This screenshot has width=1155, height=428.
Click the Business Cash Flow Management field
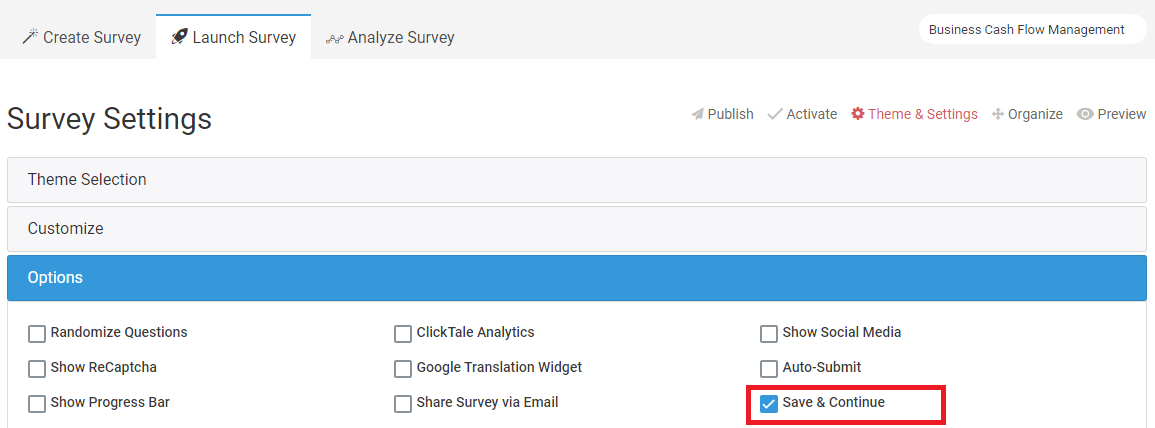coord(1033,29)
